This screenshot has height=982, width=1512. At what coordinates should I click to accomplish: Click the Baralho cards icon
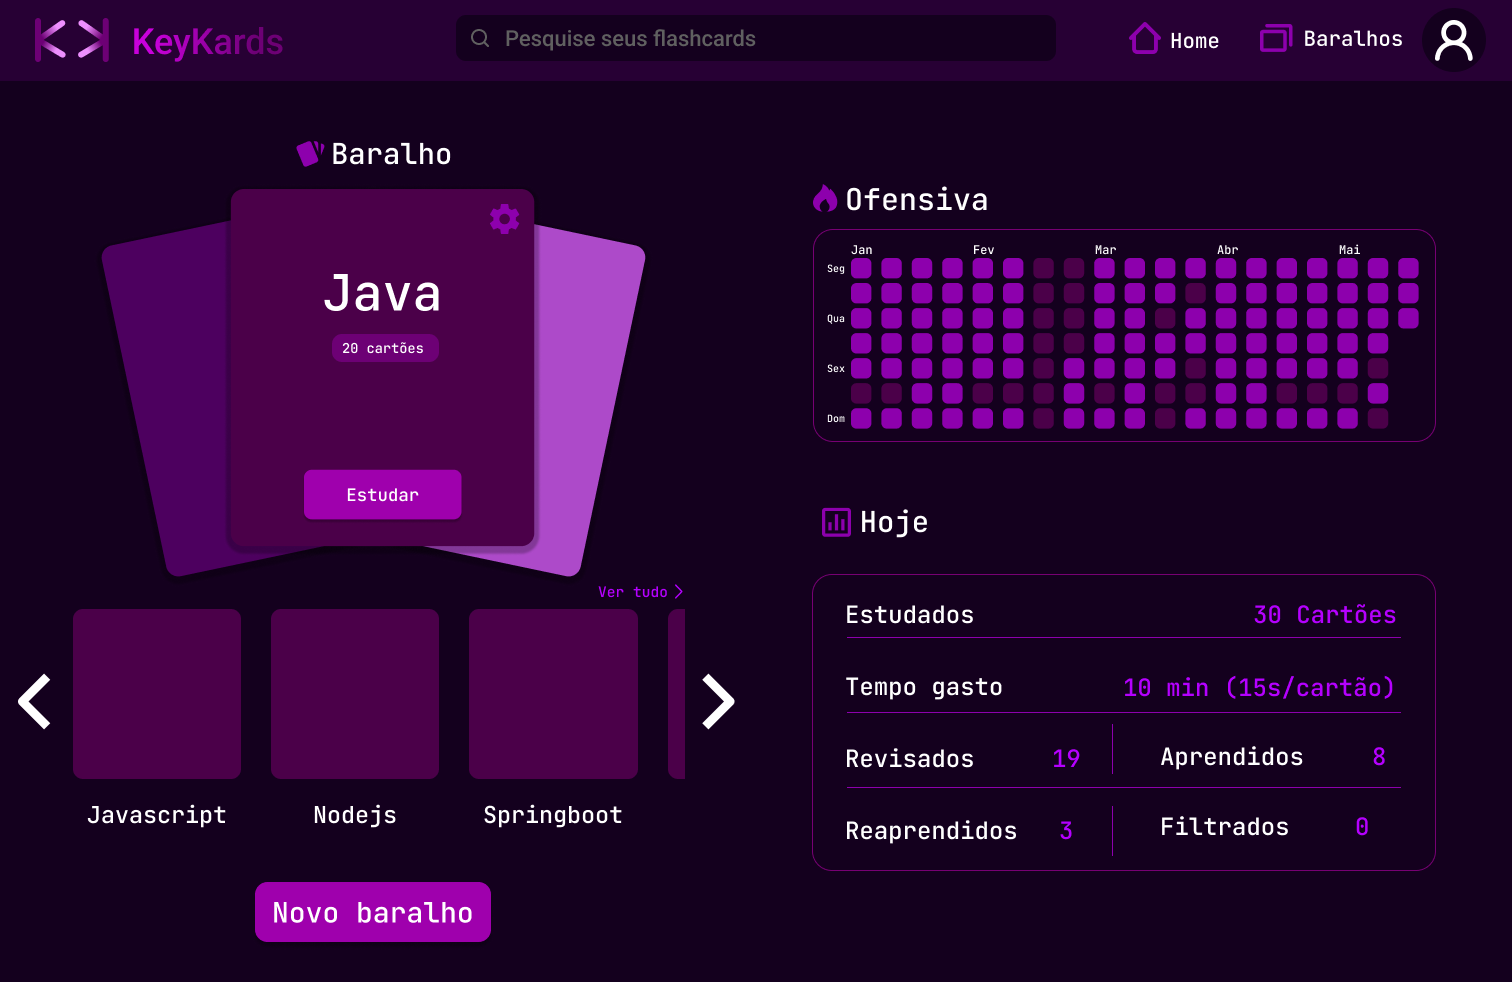point(310,153)
